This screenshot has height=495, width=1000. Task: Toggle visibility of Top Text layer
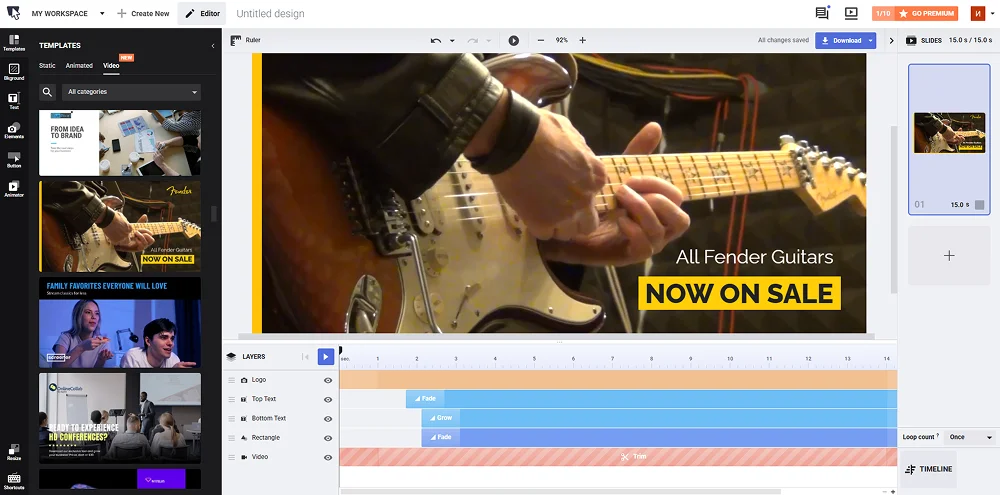pos(328,400)
